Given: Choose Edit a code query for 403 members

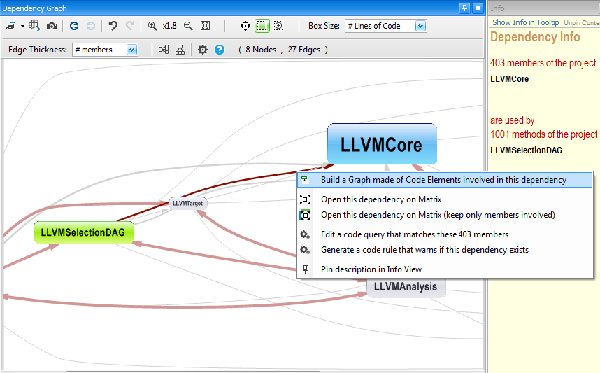Looking at the screenshot, I should [415, 234].
